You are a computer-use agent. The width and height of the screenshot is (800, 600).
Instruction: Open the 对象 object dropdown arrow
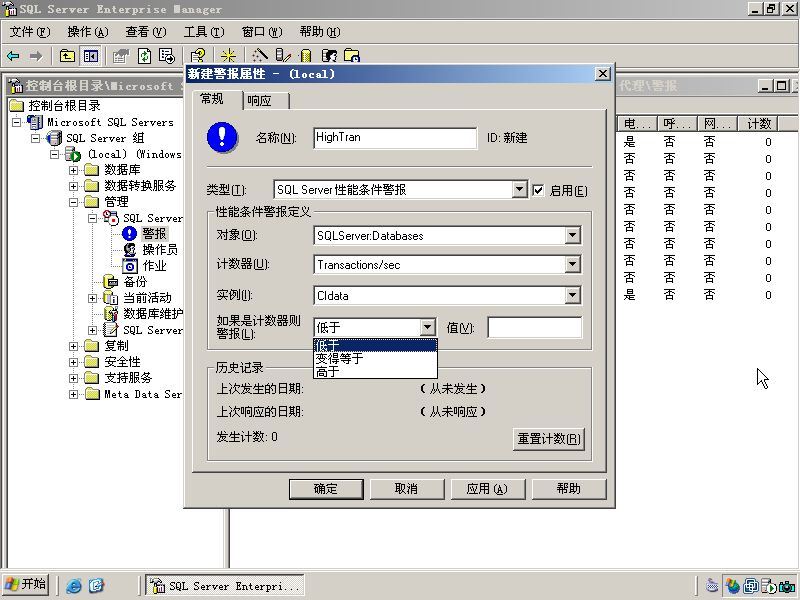[572, 235]
